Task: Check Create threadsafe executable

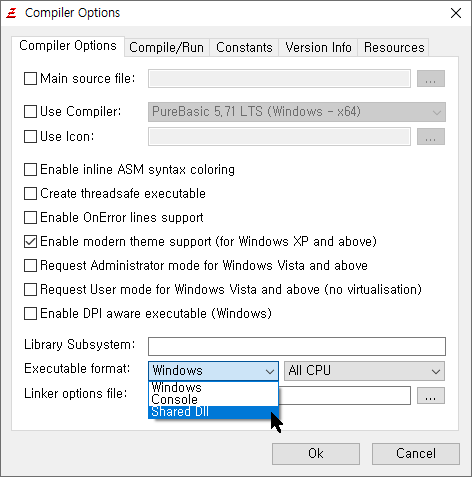Action: tap(30, 194)
